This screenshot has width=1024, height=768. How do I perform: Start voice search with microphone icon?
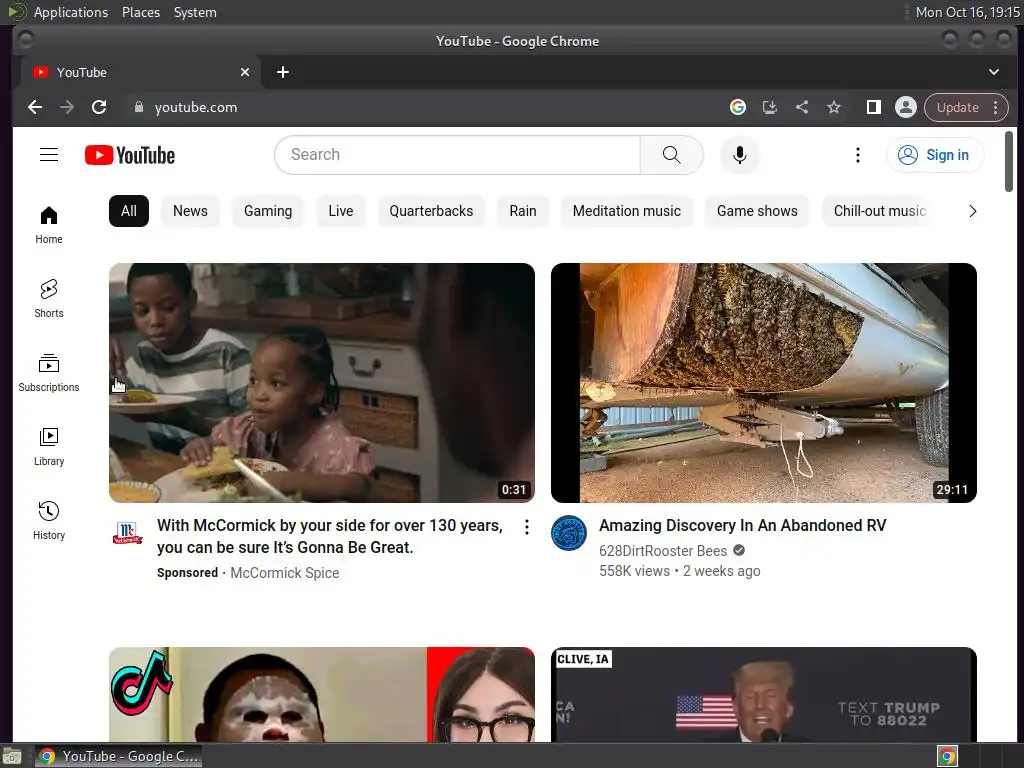point(739,155)
